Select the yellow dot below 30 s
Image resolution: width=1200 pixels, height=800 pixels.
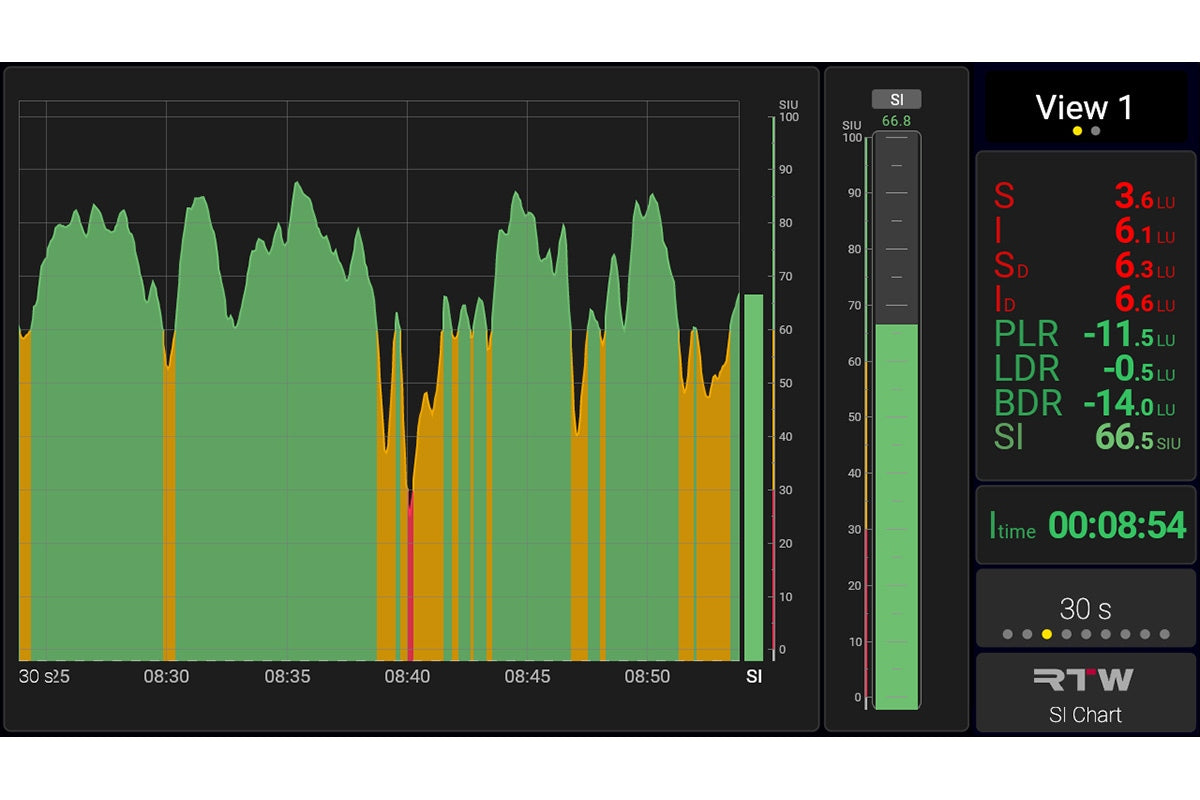pos(1046,634)
